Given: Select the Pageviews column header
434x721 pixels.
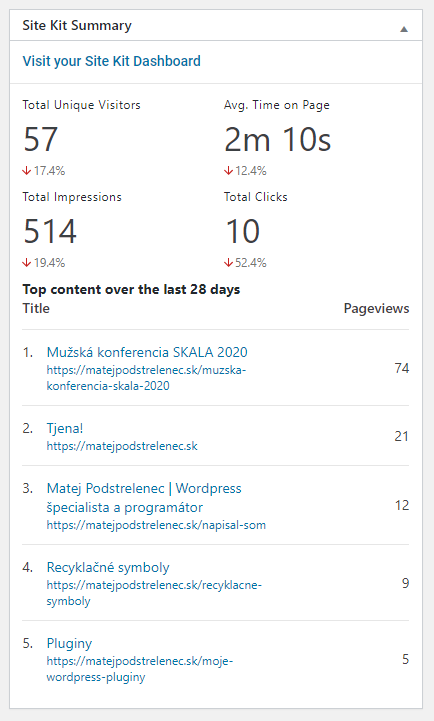Looking at the screenshot, I should click(x=377, y=309).
